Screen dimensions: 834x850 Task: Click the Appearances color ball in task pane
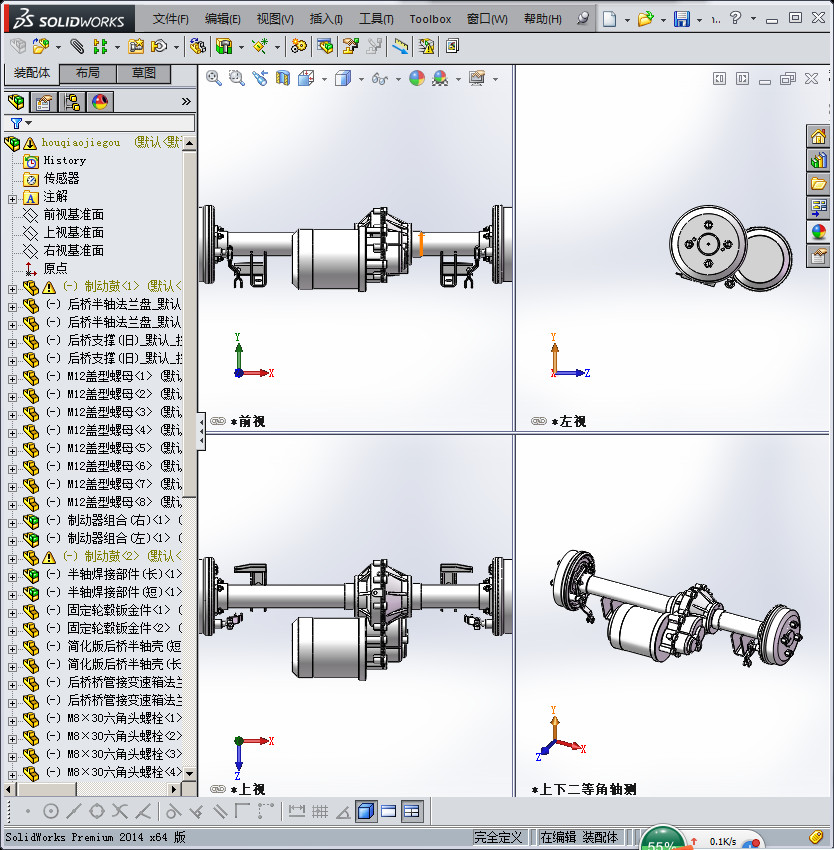coord(818,232)
